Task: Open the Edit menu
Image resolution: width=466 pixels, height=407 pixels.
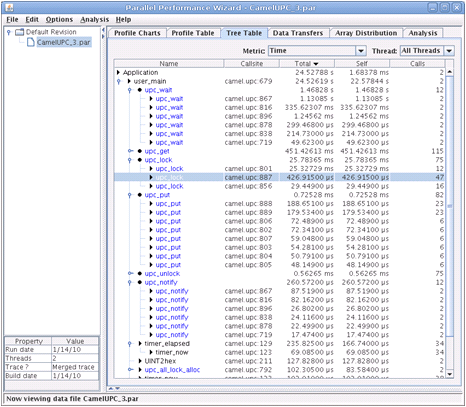Action: (x=32, y=20)
